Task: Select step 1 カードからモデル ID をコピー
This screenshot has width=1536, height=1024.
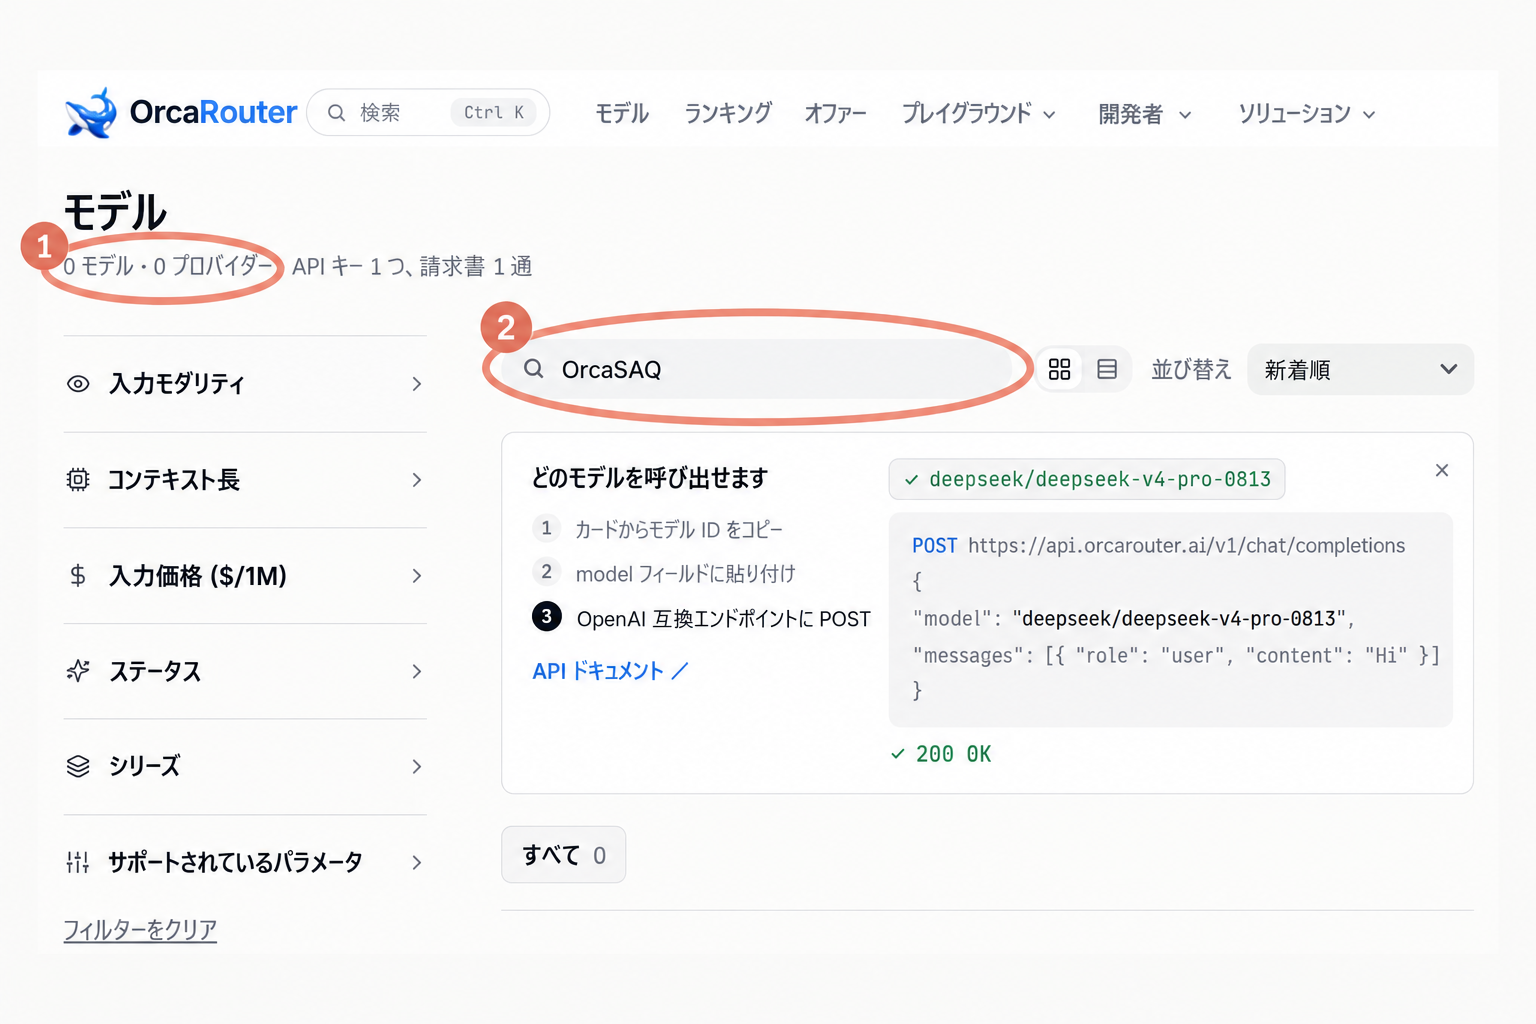Action: pyautogui.click(x=658, y=529)
